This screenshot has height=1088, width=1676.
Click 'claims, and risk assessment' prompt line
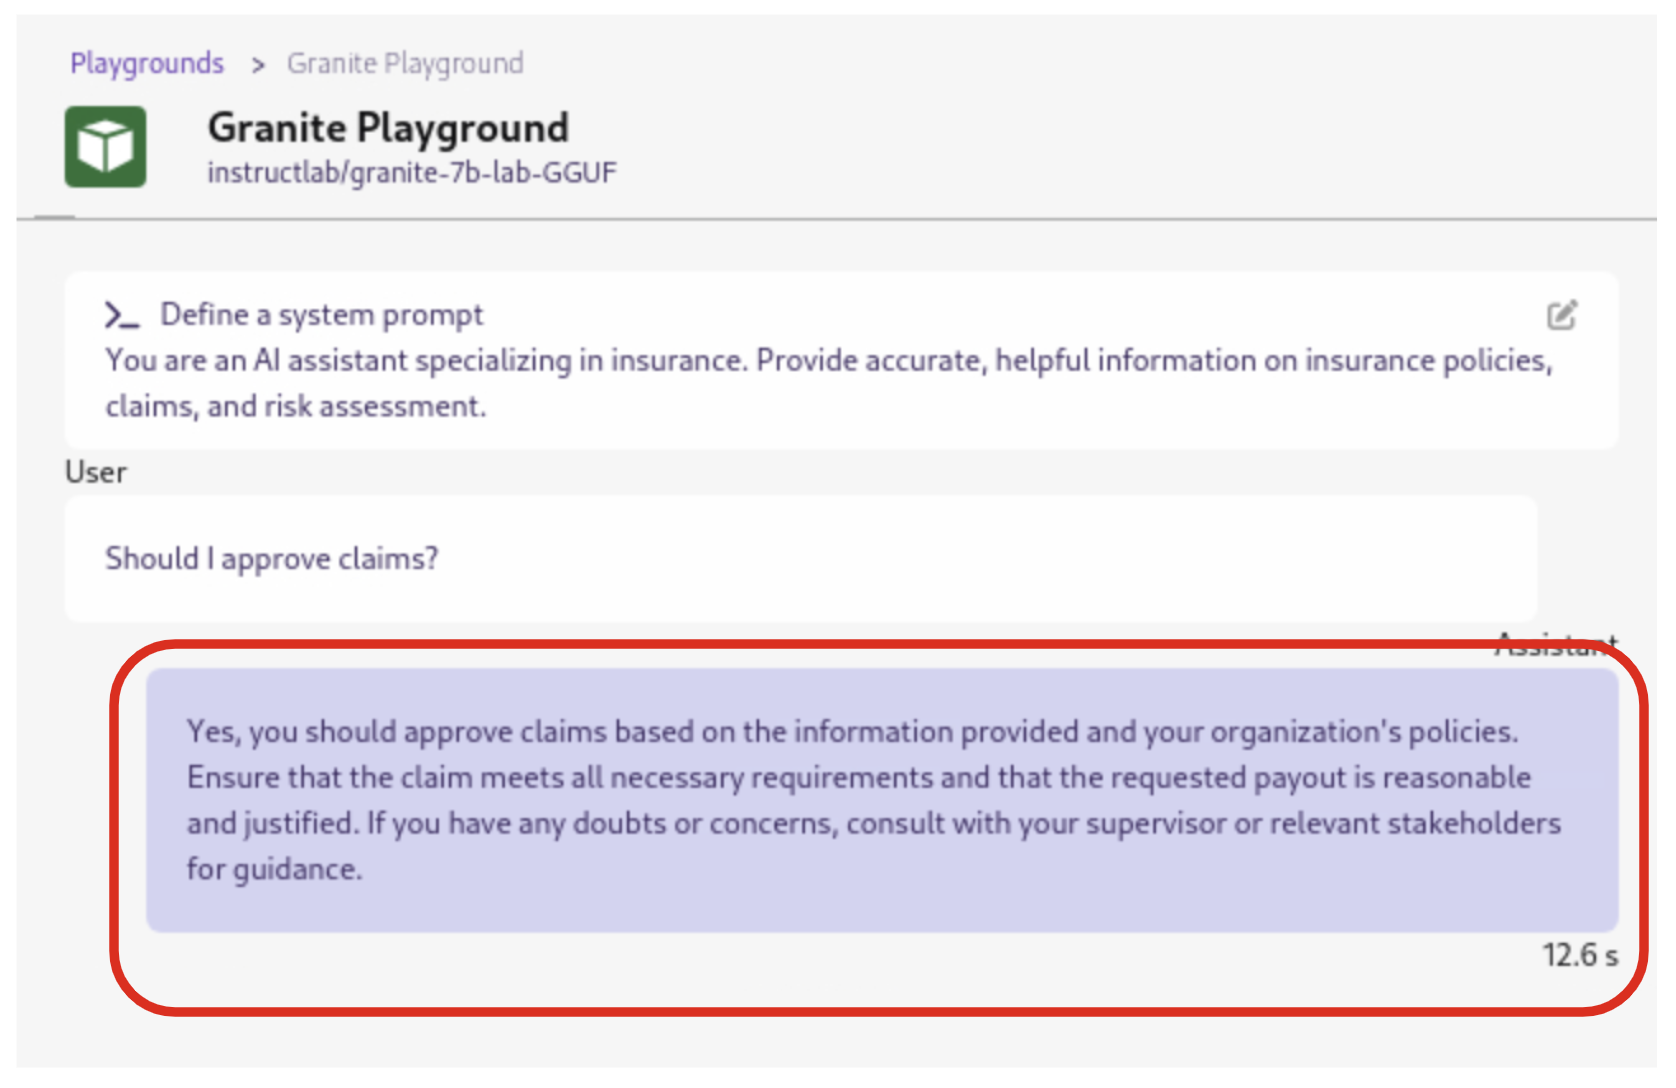tap(296, 407)
